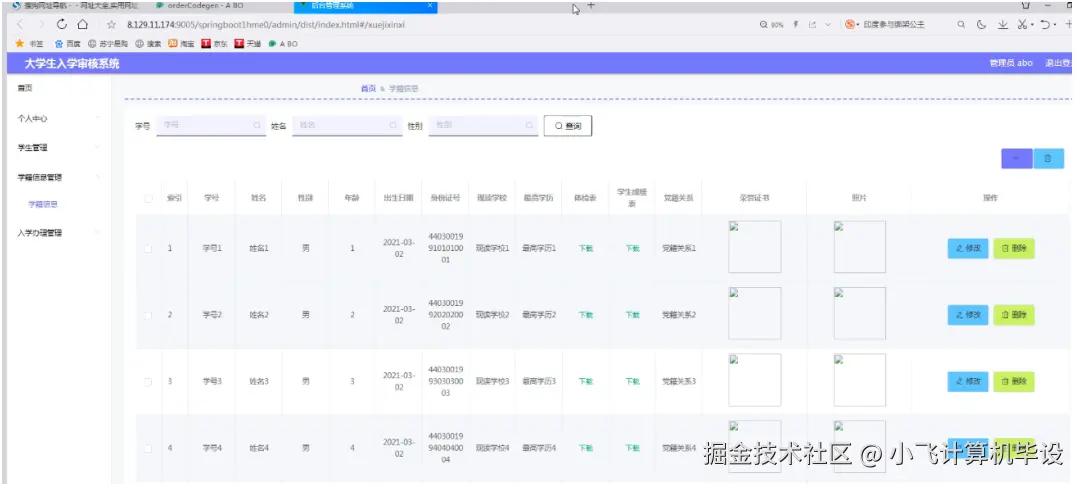Click the lightning speed-mode icon
The height and width of the screenshot is (484, 1080).
click(x=796, y=24)
